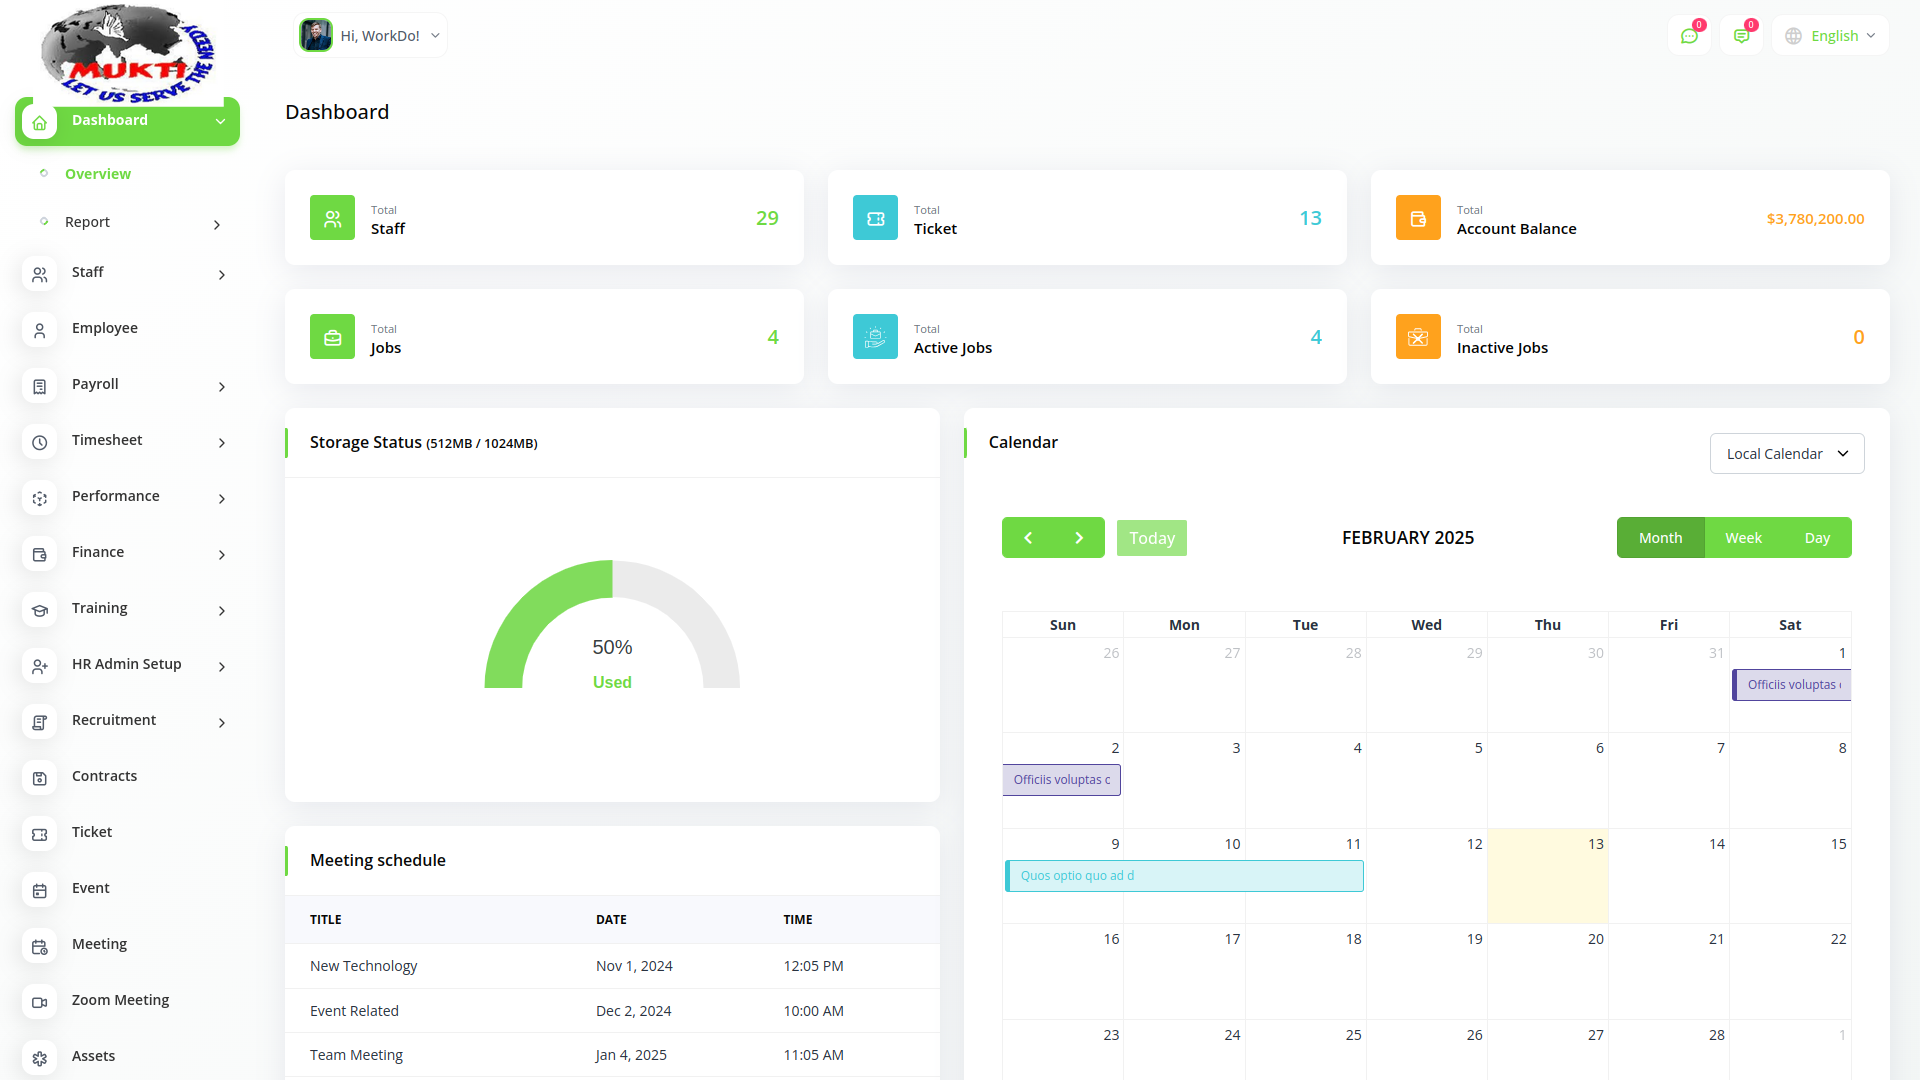Open the Local Calendar dropdown
Screen dimensions: 1920x1080
(1786, 454)
